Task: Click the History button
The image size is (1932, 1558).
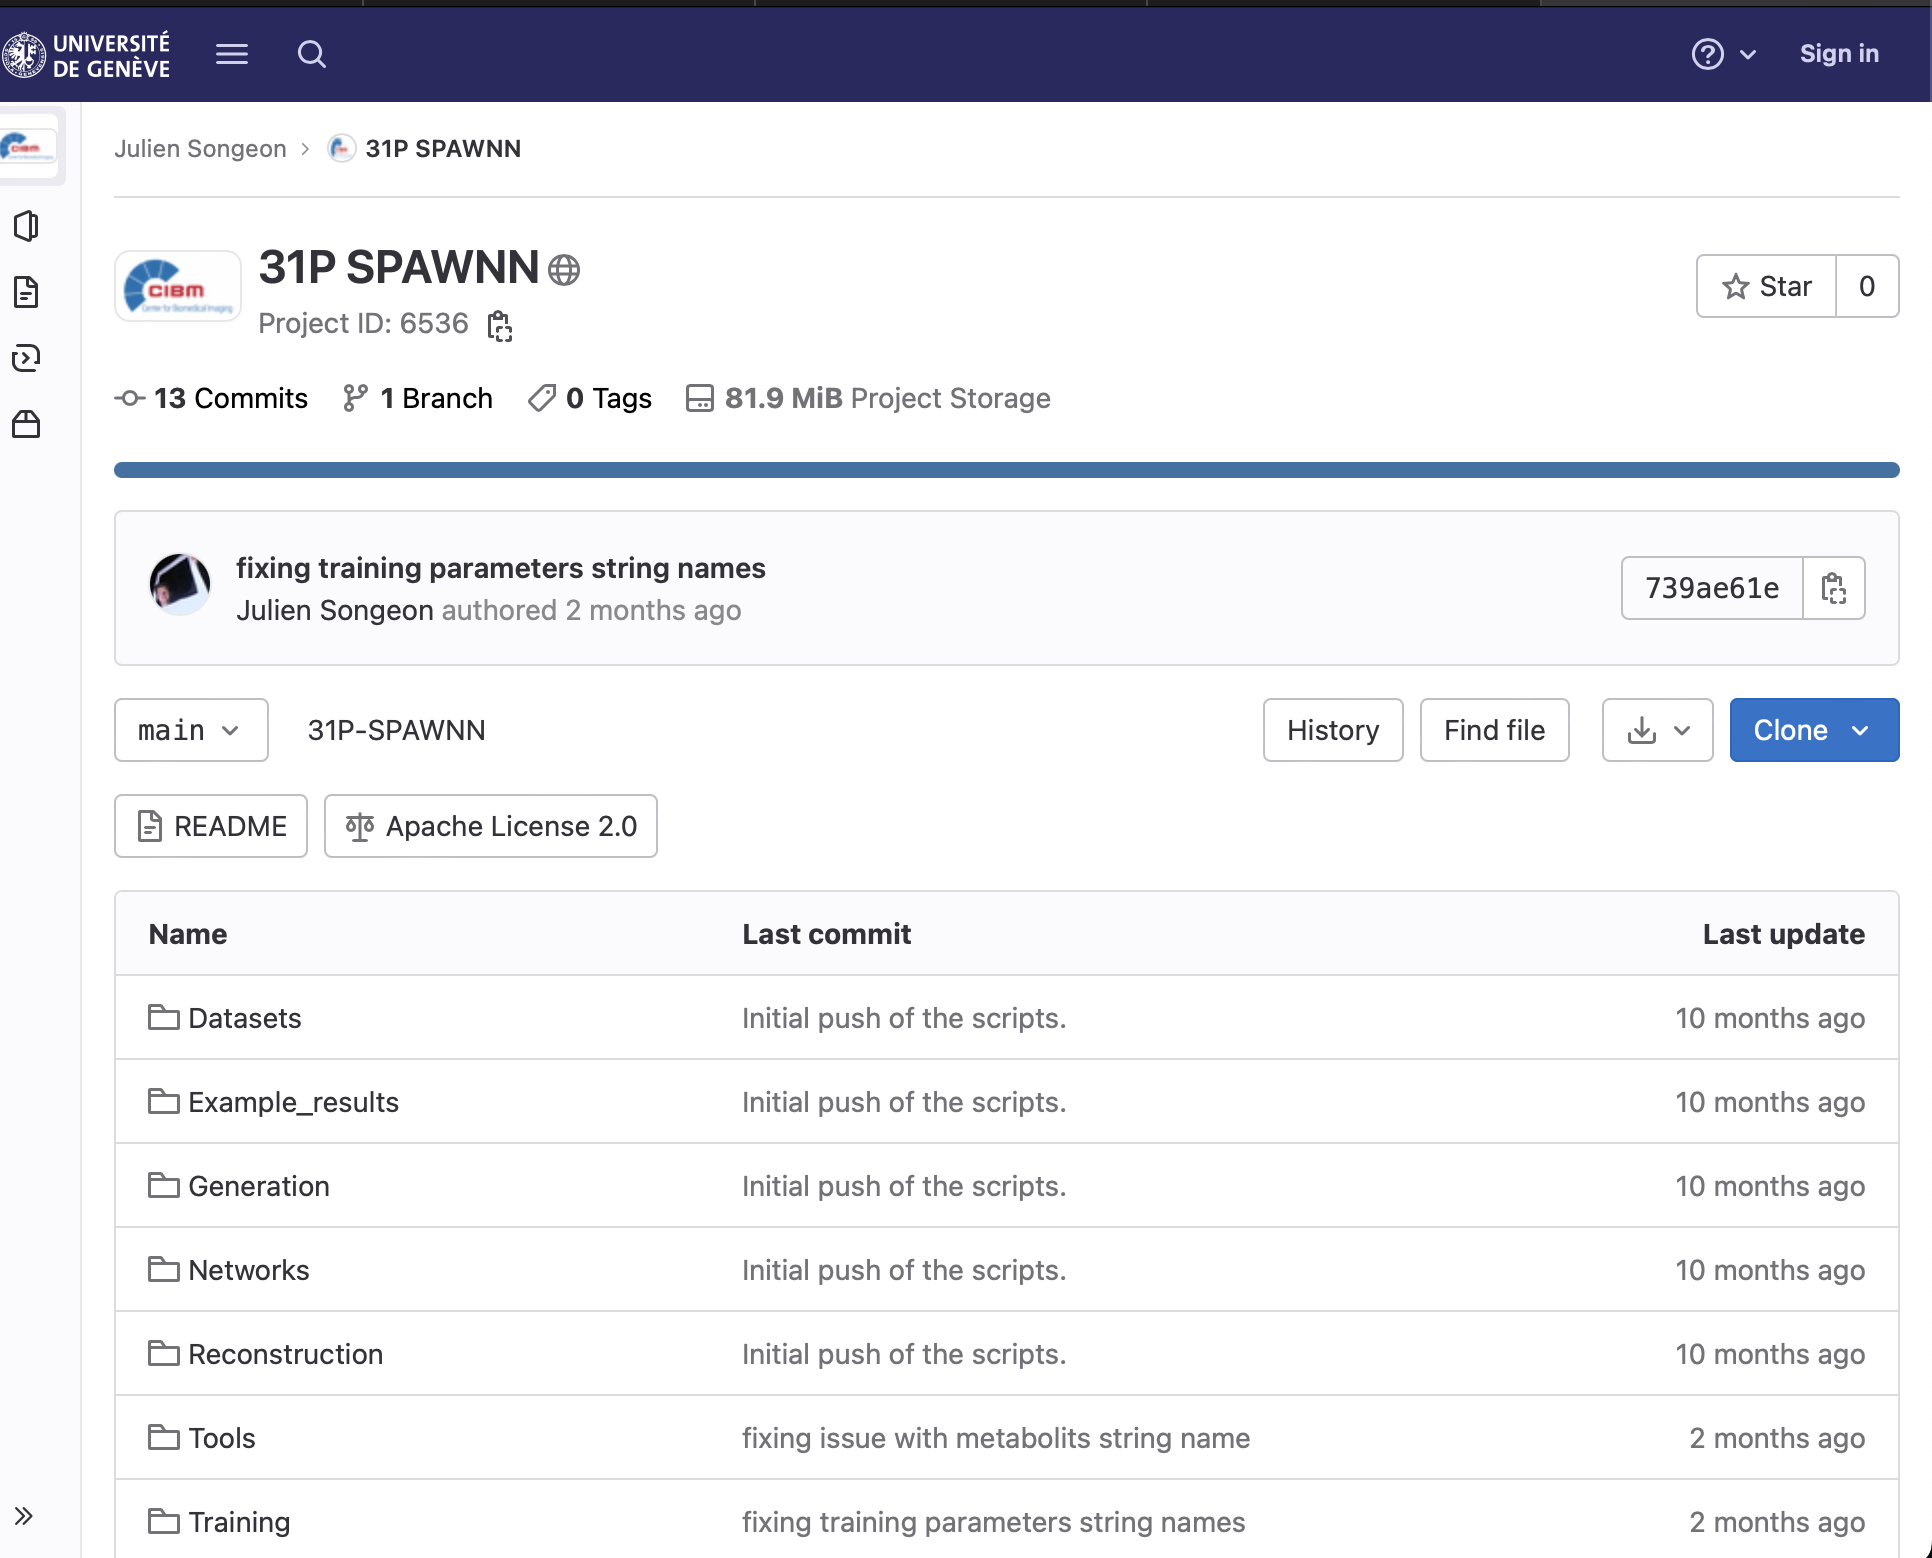Action: (1332, 730)
